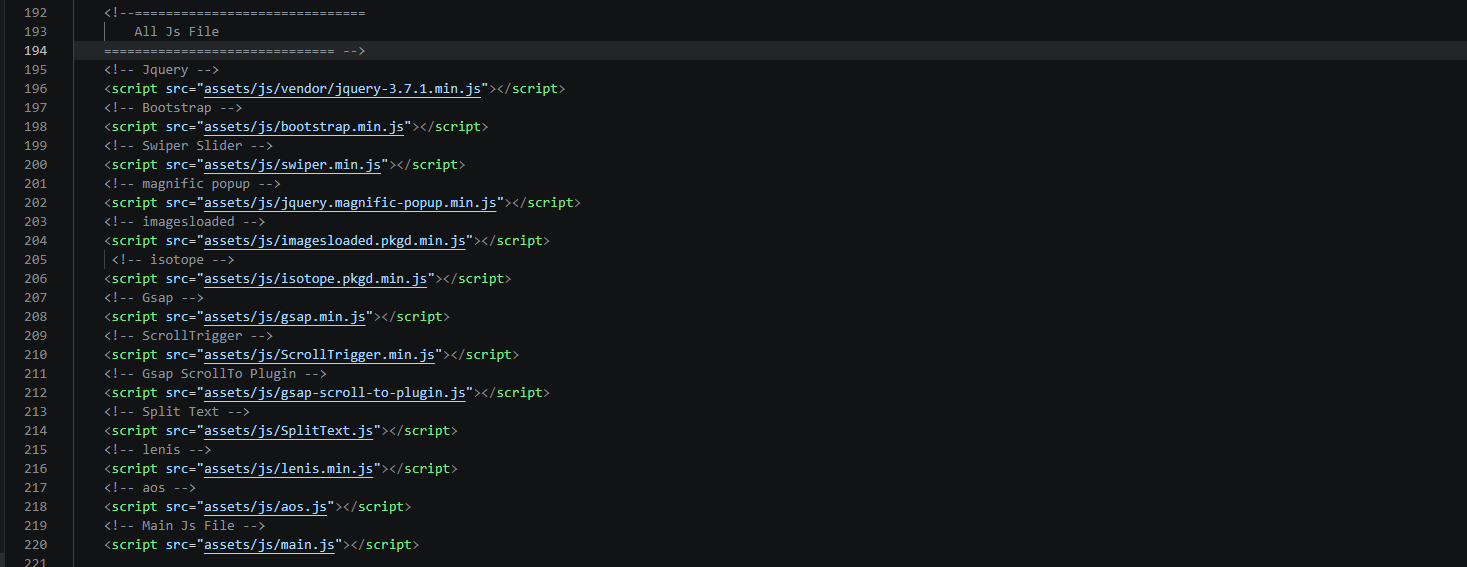Click the '<!-- Bootstrap -->' comment

coord(173,107)
